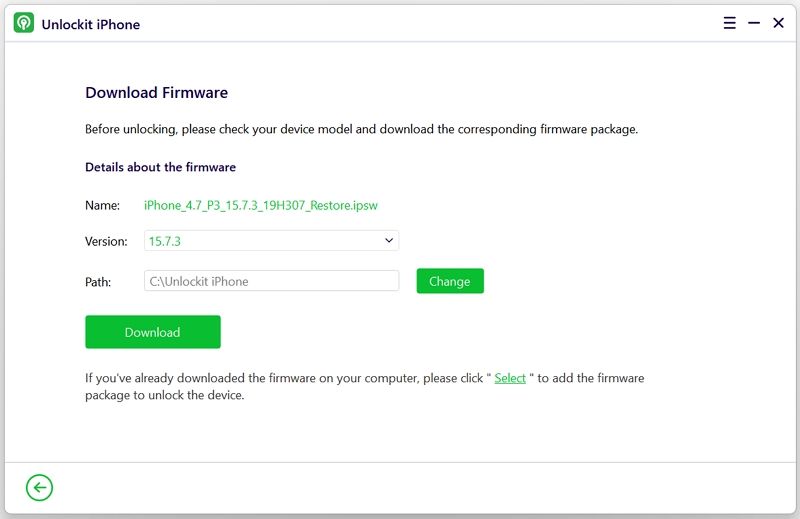Click the Unlockit iPhone app logo

pos(23,23)
